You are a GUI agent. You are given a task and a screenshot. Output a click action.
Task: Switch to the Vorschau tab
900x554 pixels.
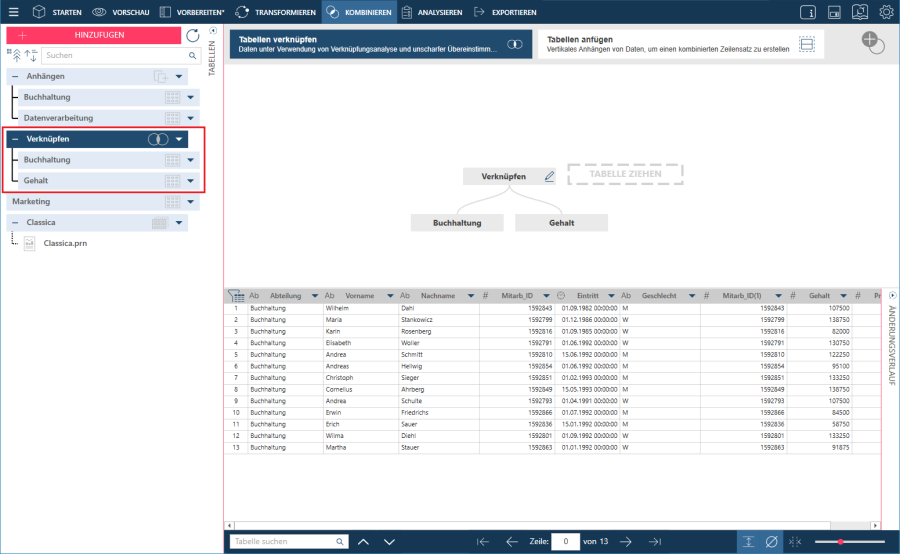pos(121,12)
